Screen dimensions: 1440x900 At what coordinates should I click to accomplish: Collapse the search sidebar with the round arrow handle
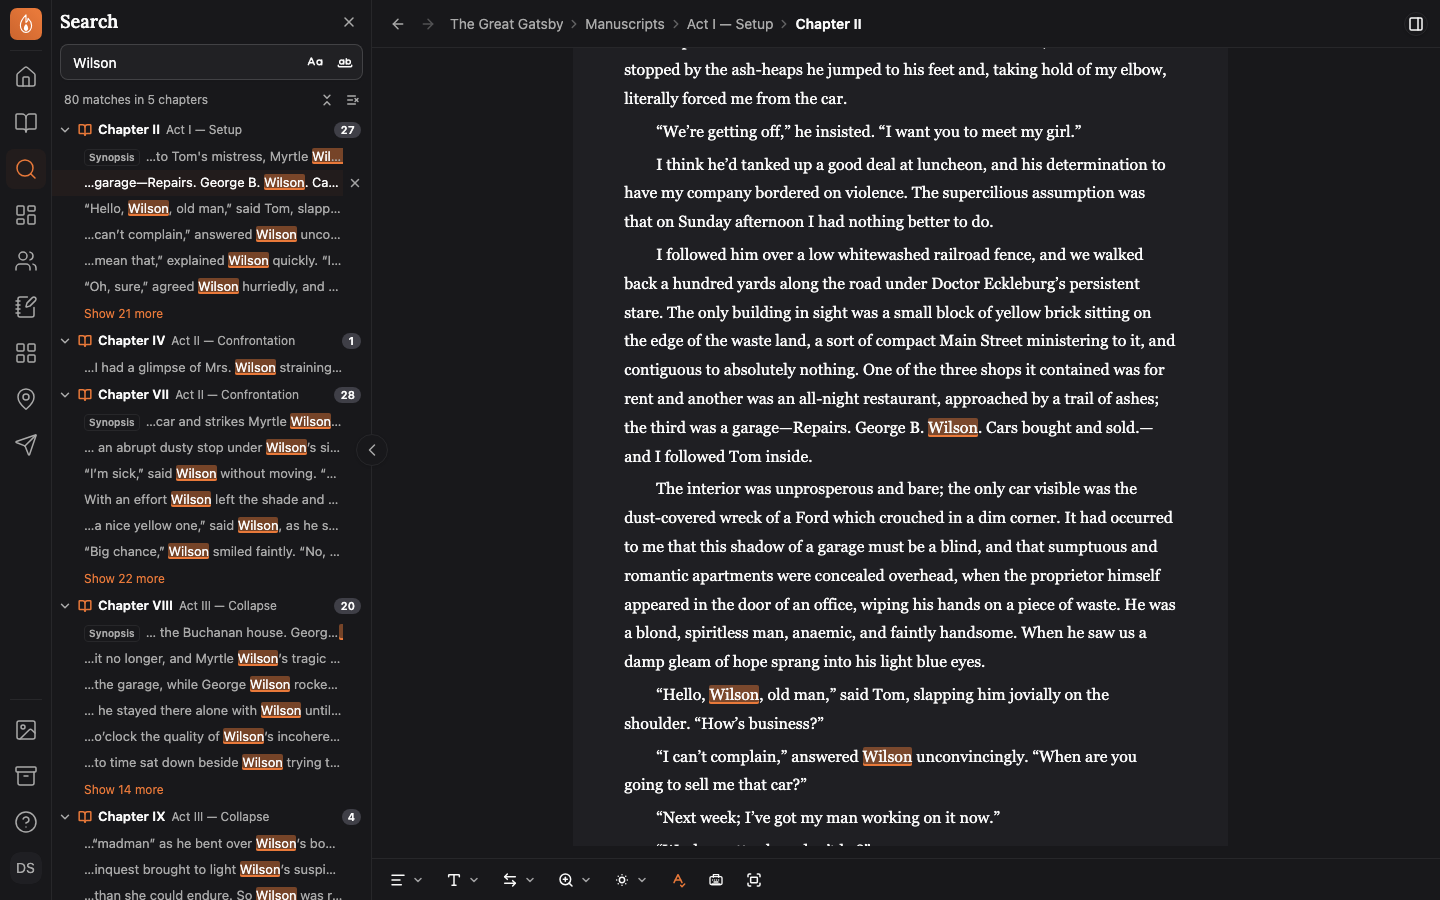(372, 450)
